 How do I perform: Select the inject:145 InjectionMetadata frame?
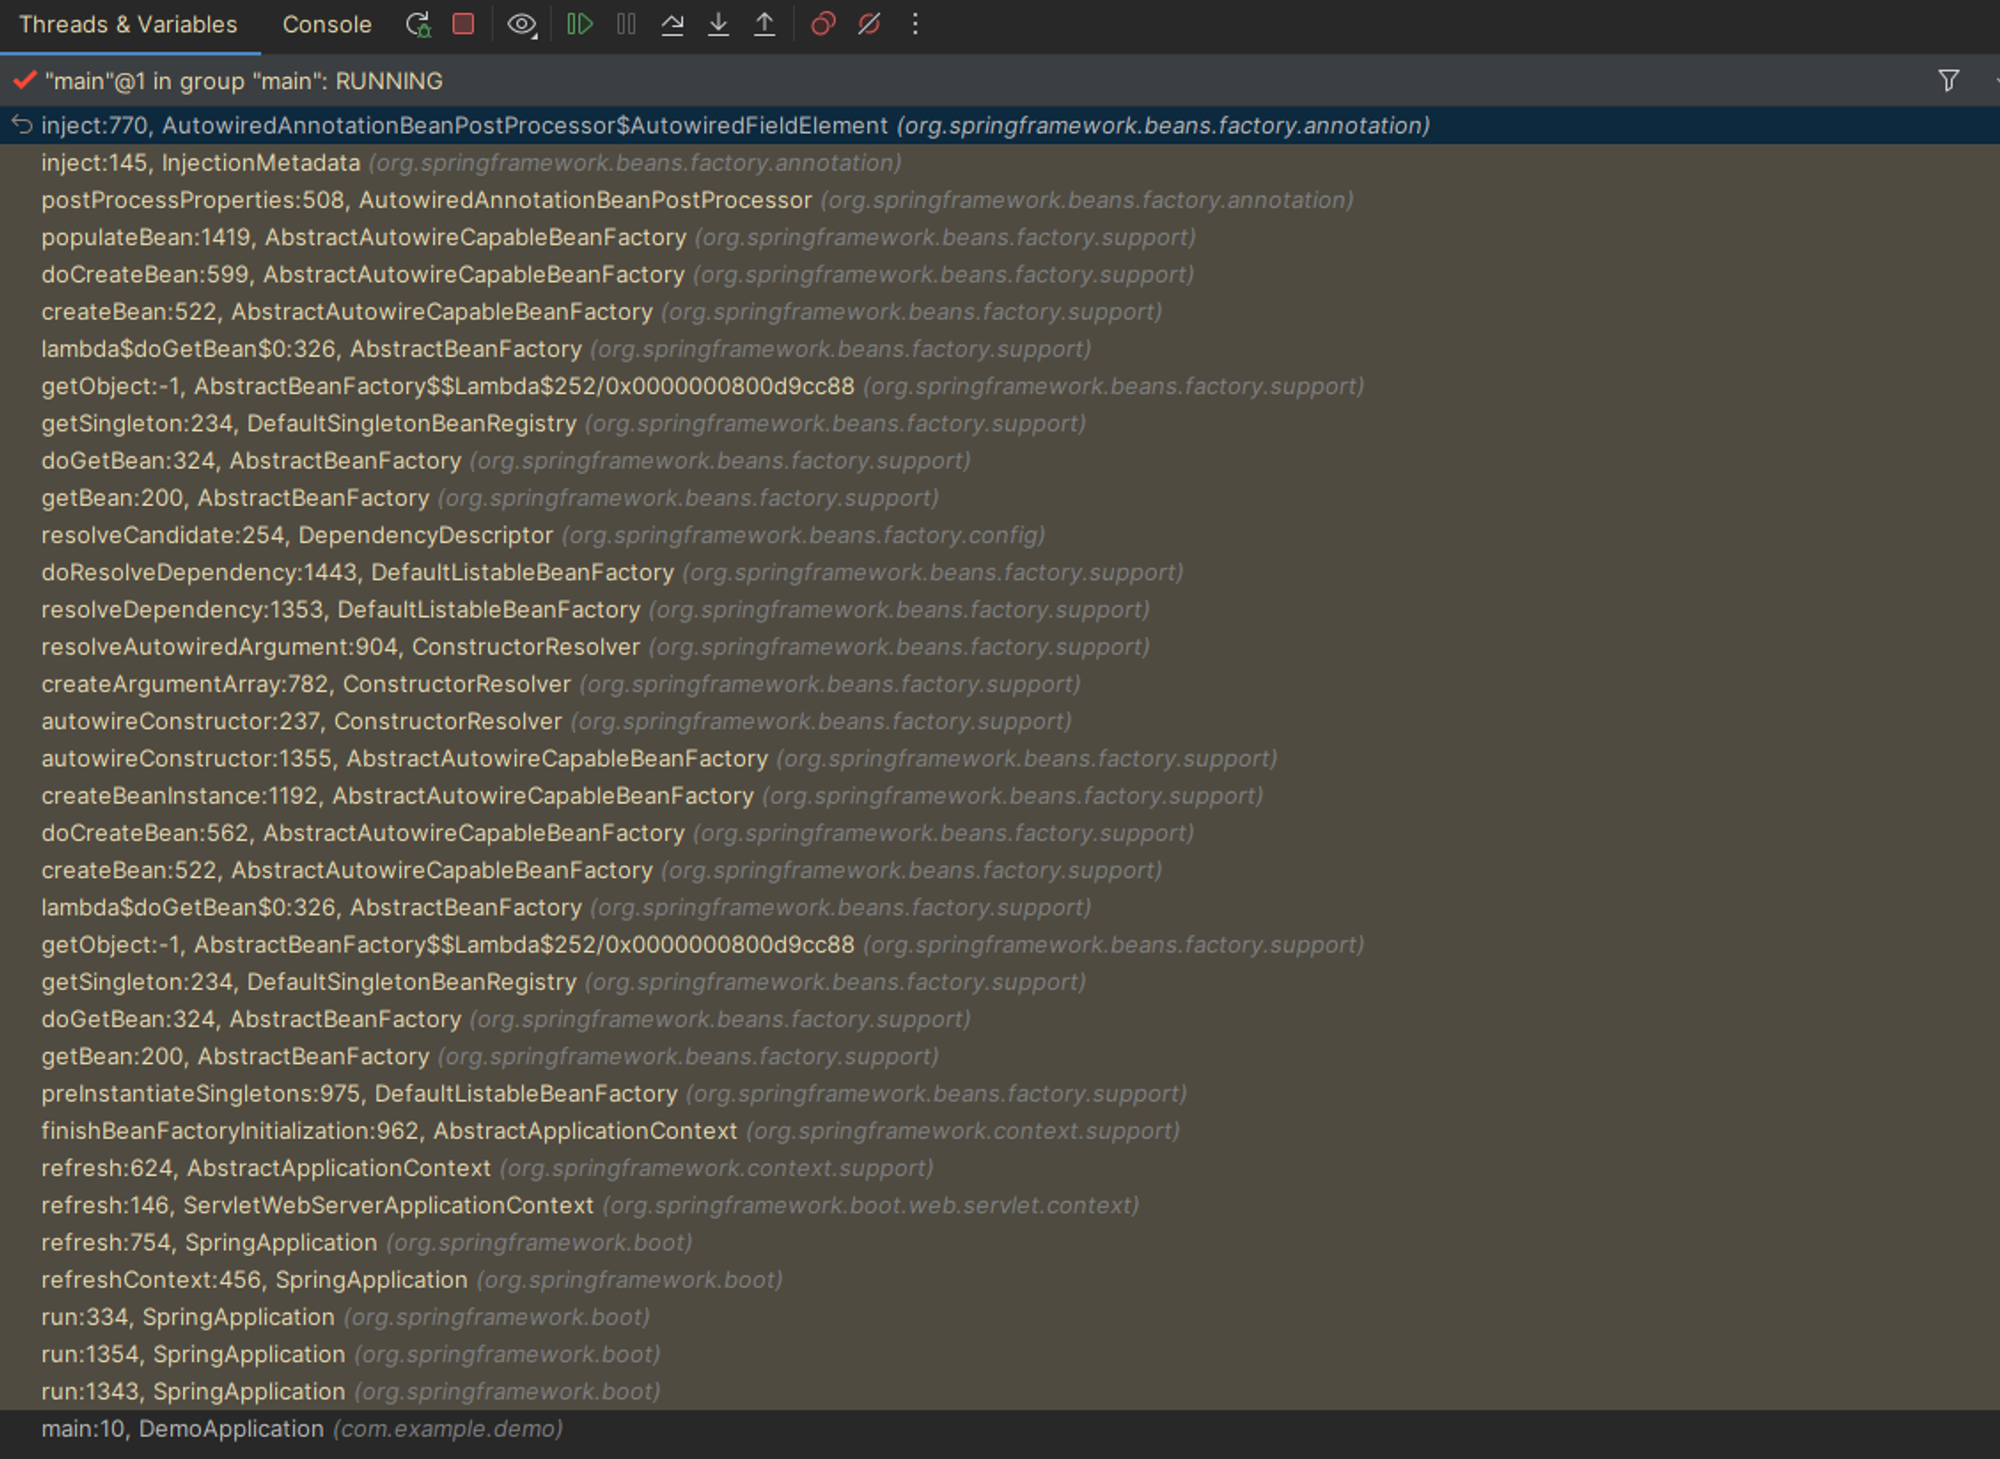coord(200,163)
